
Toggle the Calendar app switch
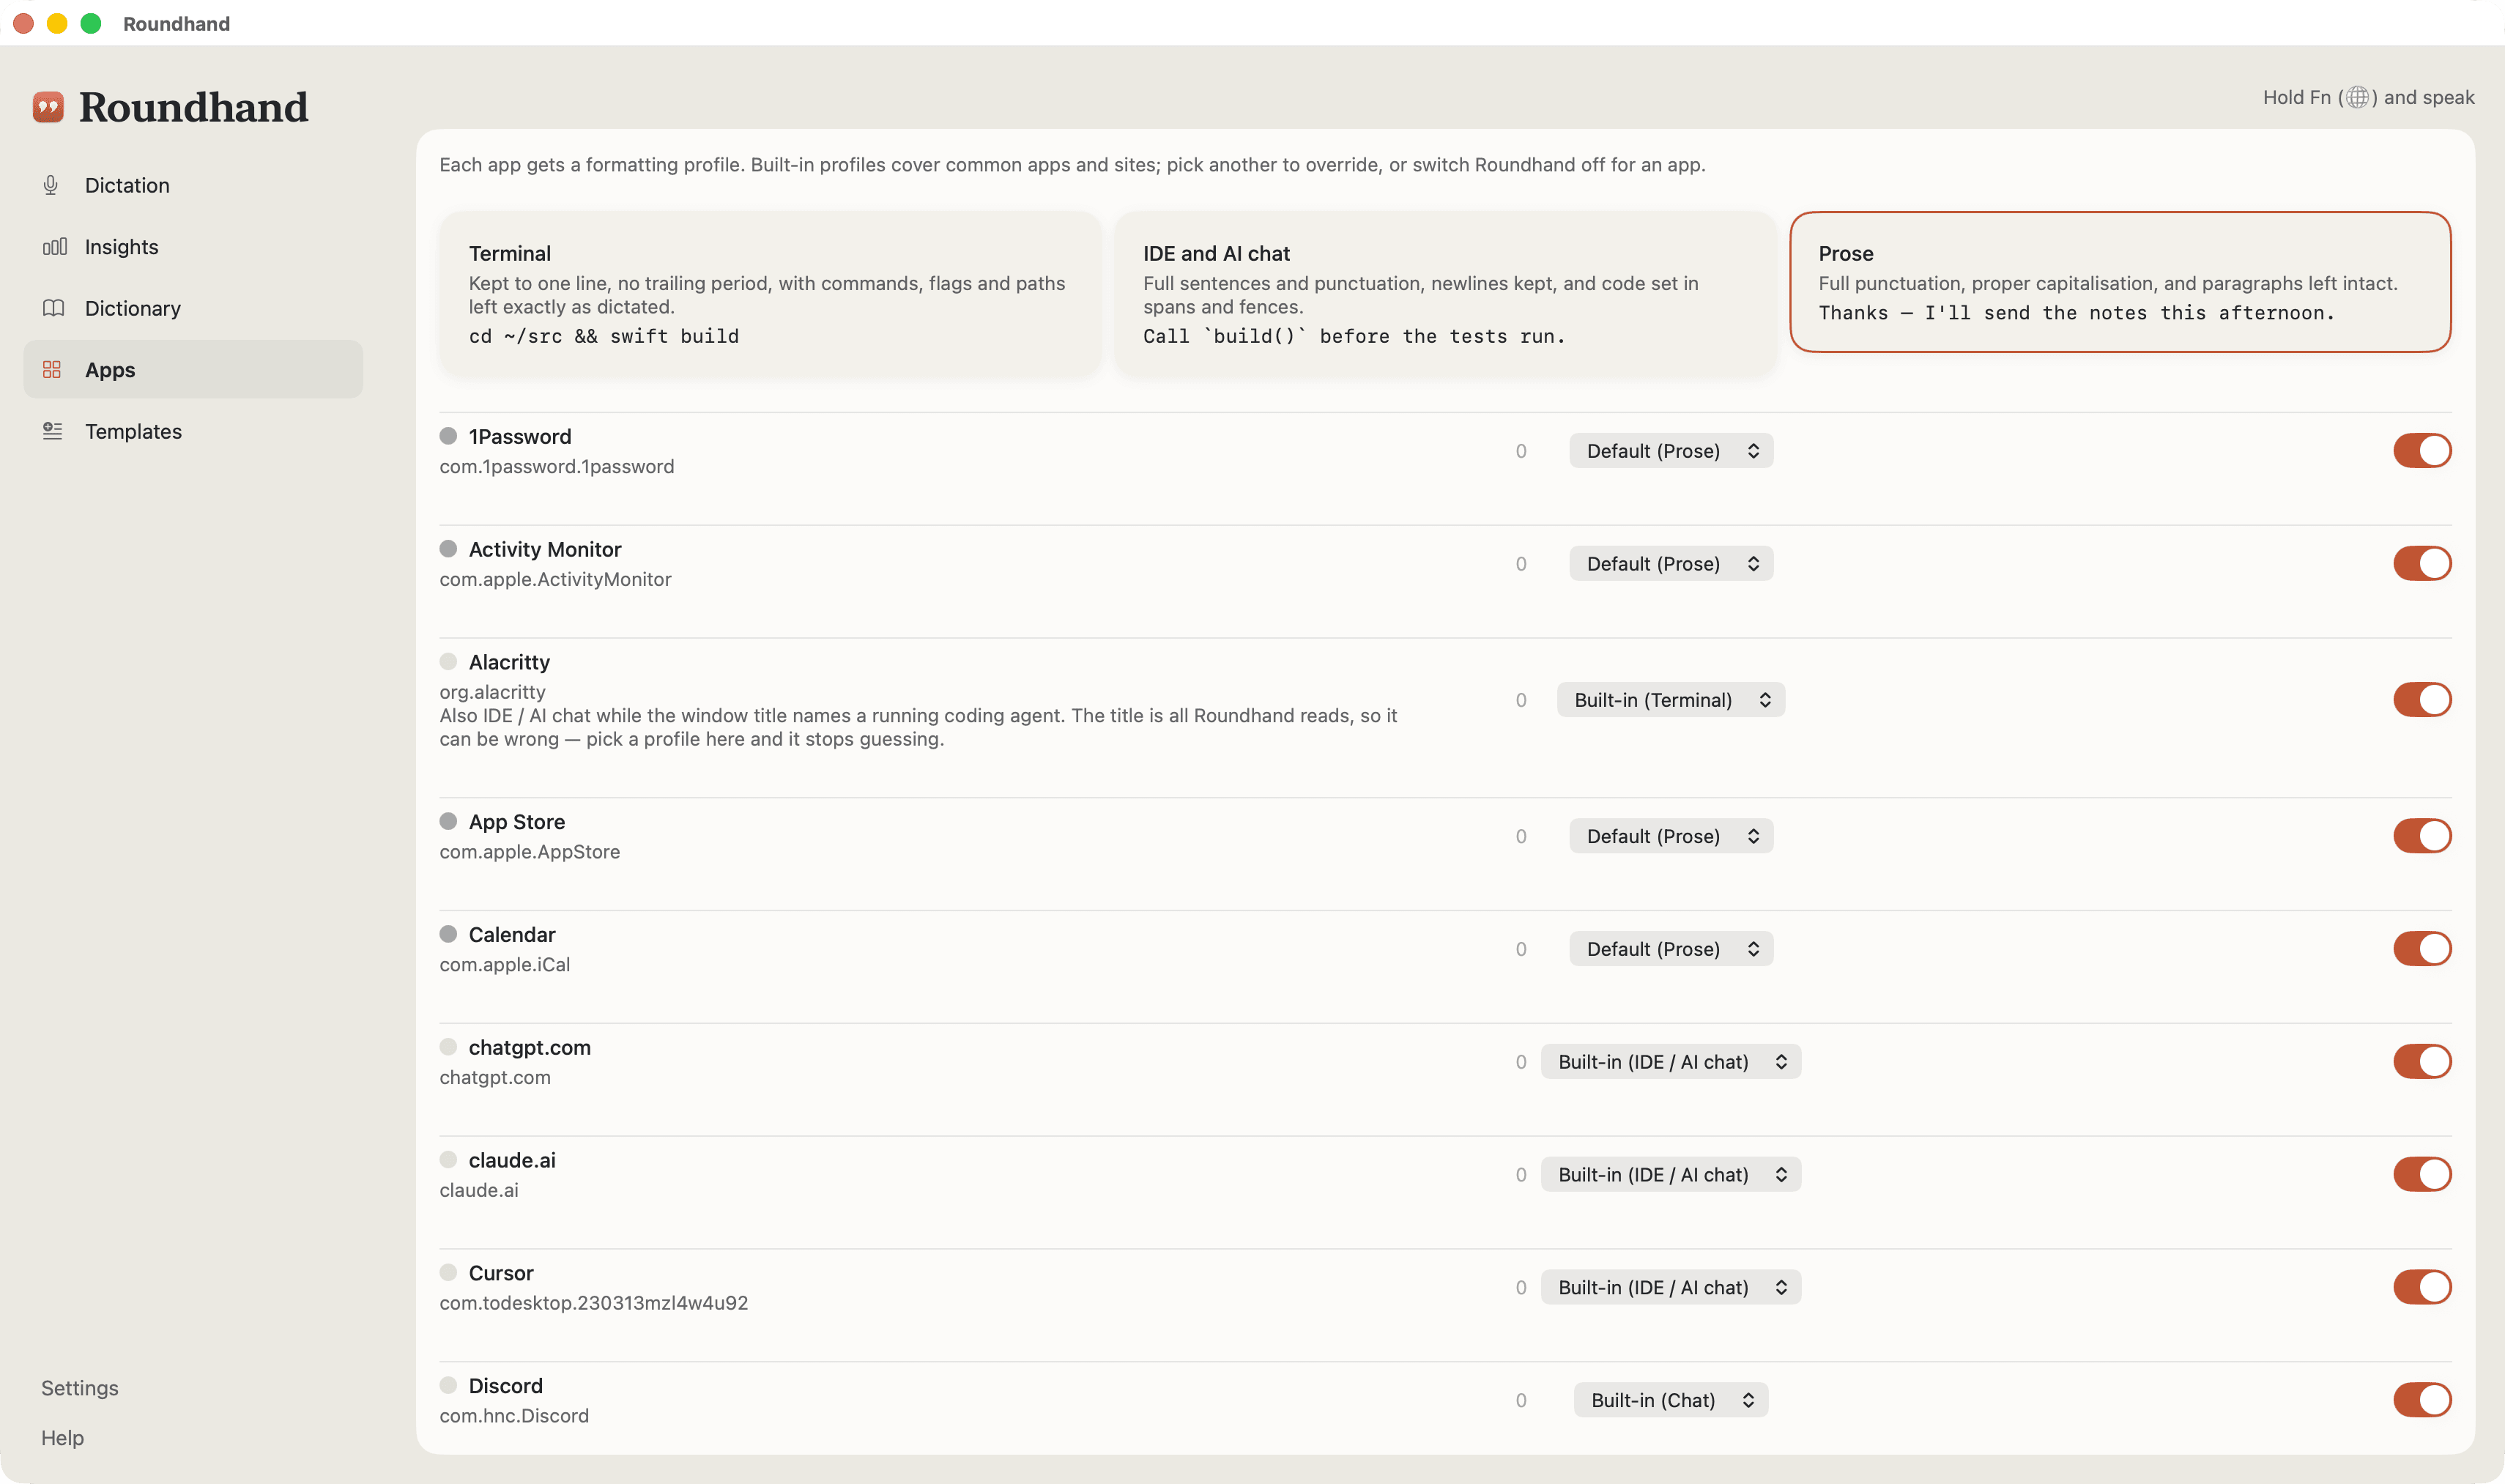pyautogui.click(x=2422, y=949)
